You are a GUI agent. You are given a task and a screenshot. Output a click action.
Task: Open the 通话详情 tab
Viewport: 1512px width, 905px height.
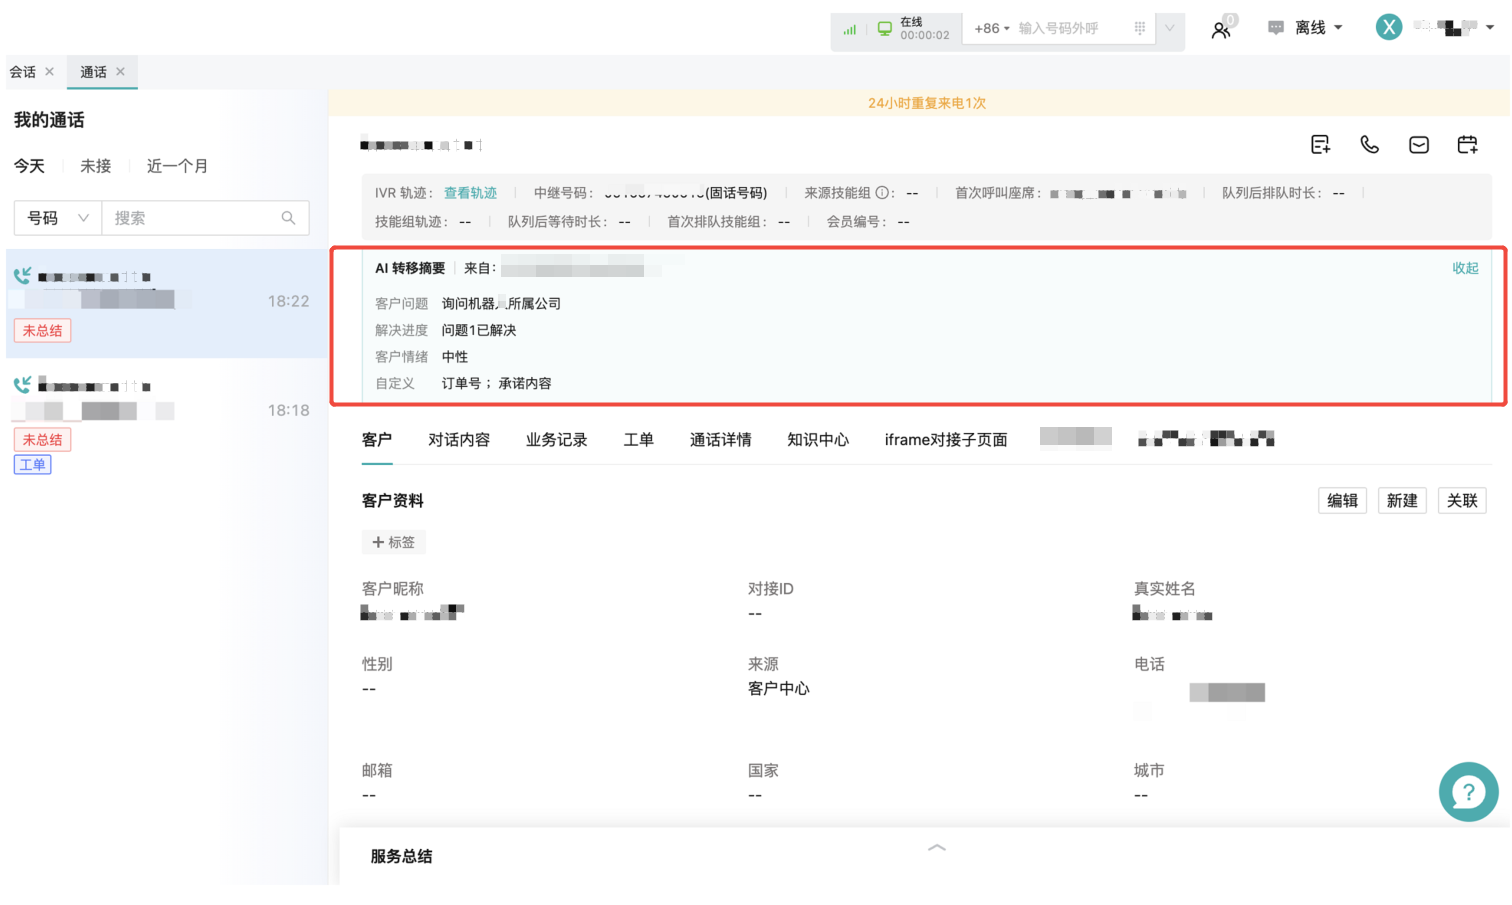721,440
